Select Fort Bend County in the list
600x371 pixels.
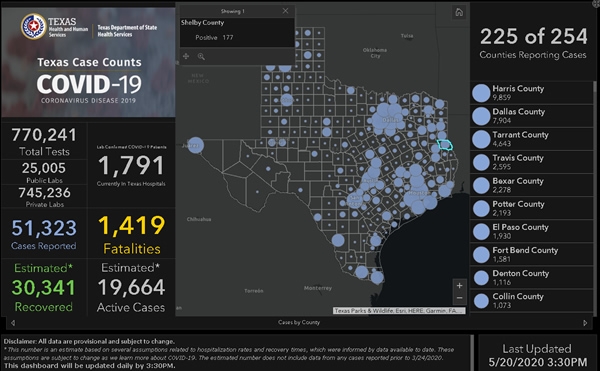coord(532,254)
